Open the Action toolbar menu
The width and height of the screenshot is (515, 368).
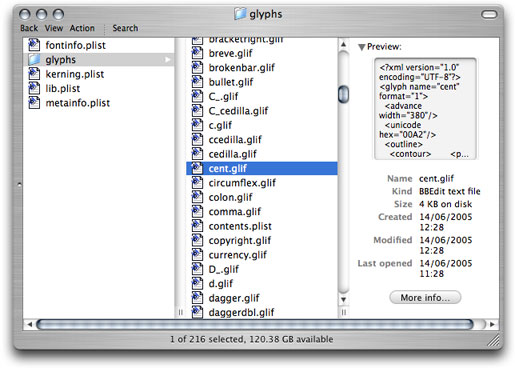[x=82, y=28]
